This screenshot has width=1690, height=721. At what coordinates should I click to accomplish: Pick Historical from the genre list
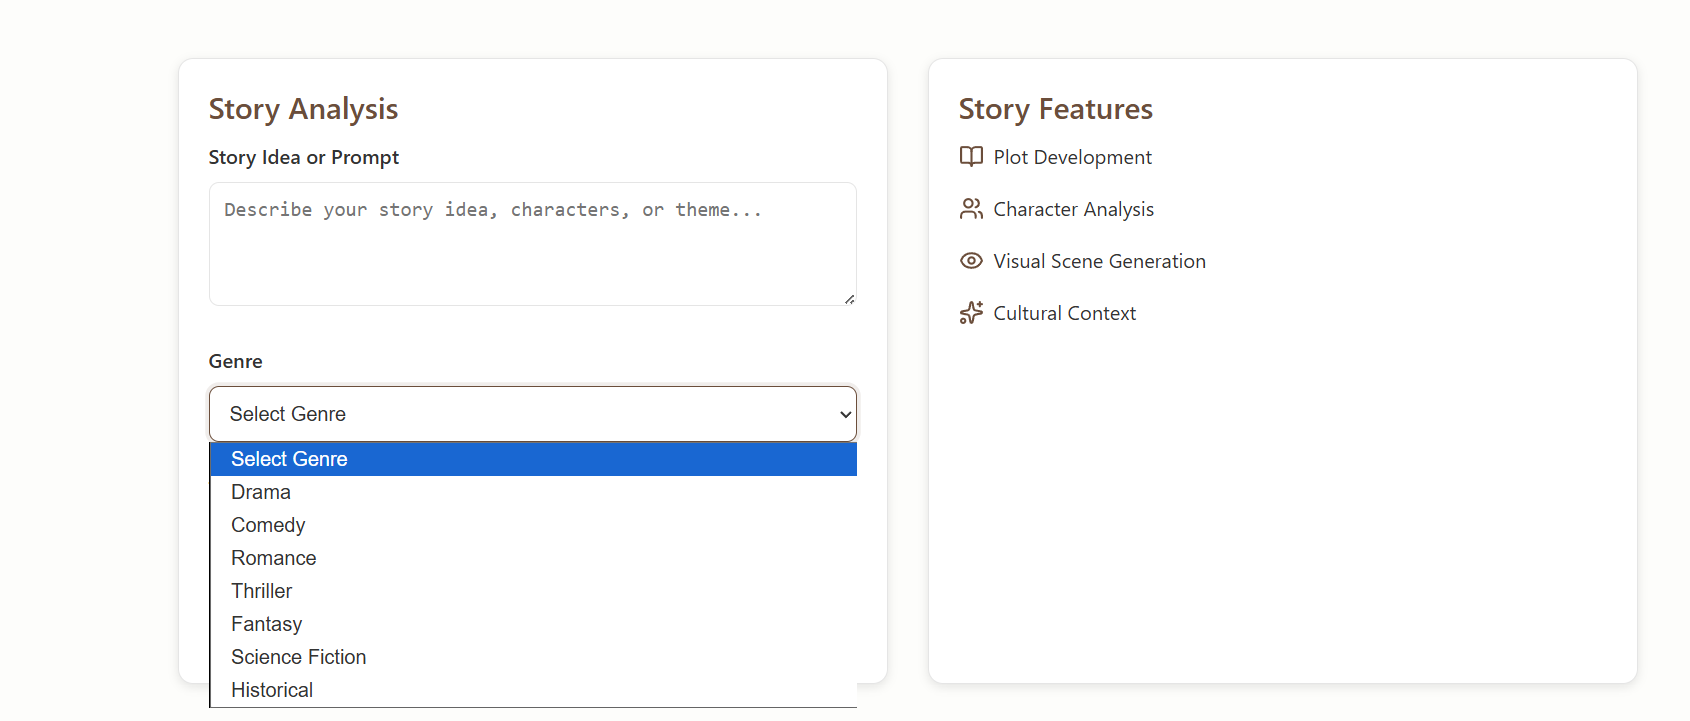tap(272, 690)
